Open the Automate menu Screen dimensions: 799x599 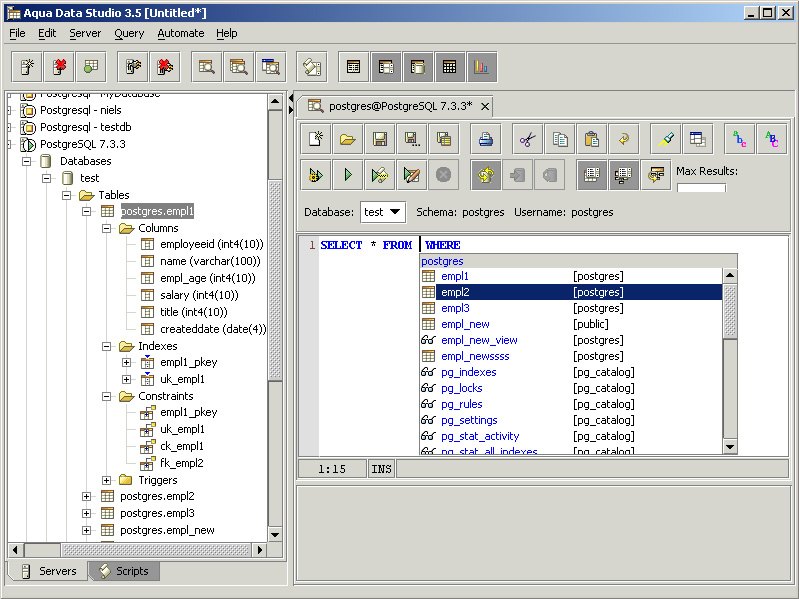click(x=180, y=33)
